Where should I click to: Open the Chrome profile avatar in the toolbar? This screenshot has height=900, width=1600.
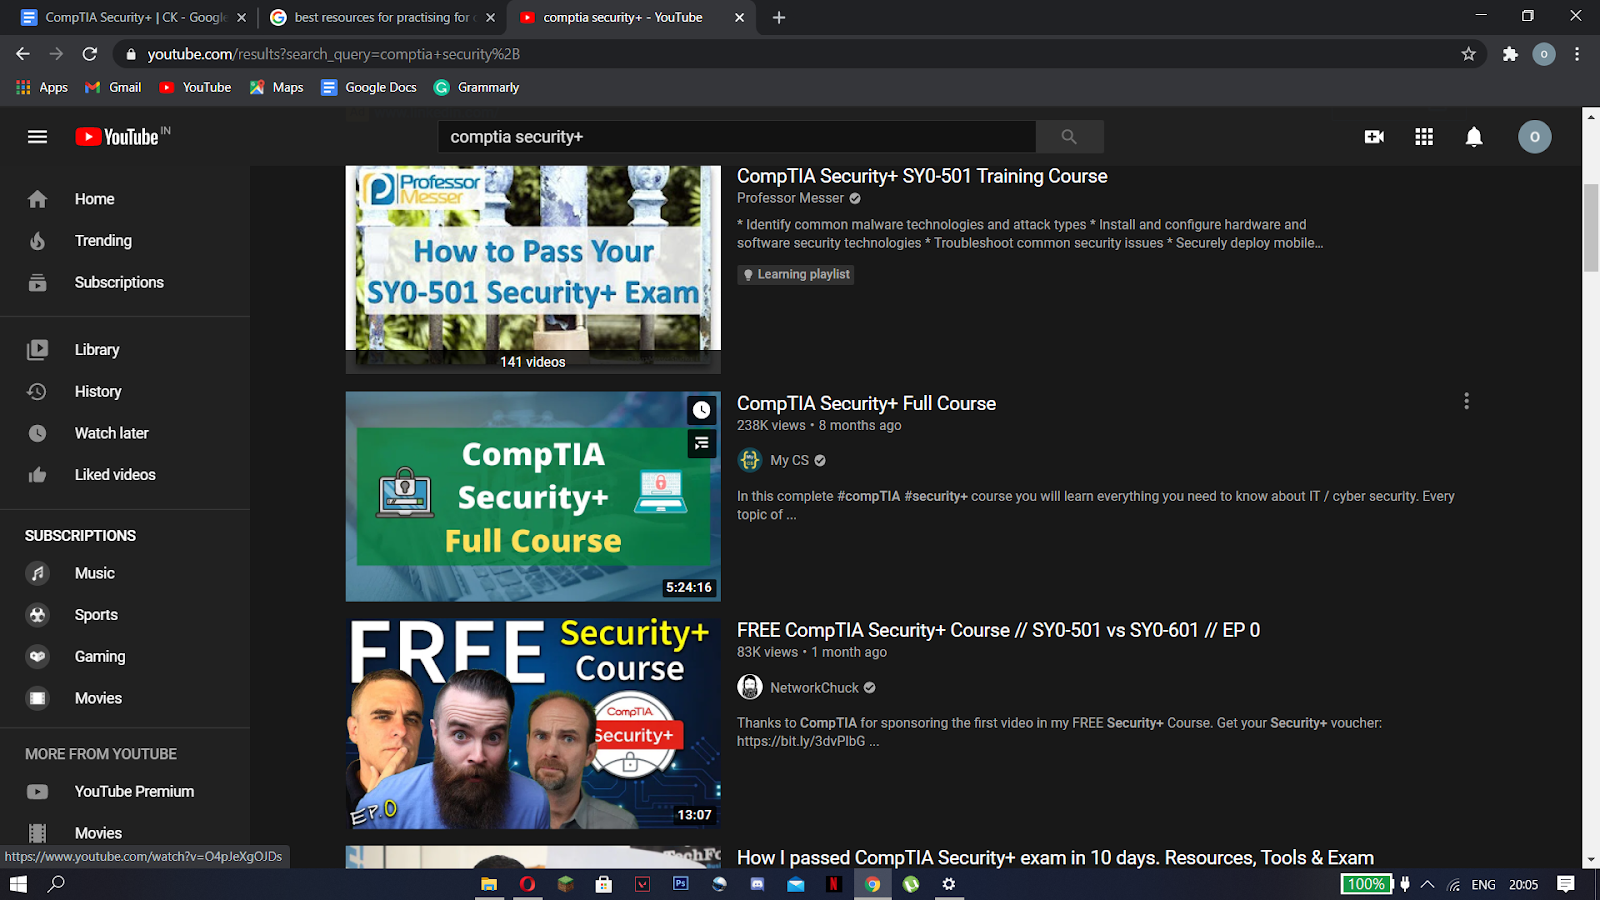[x=1544, y=54]
